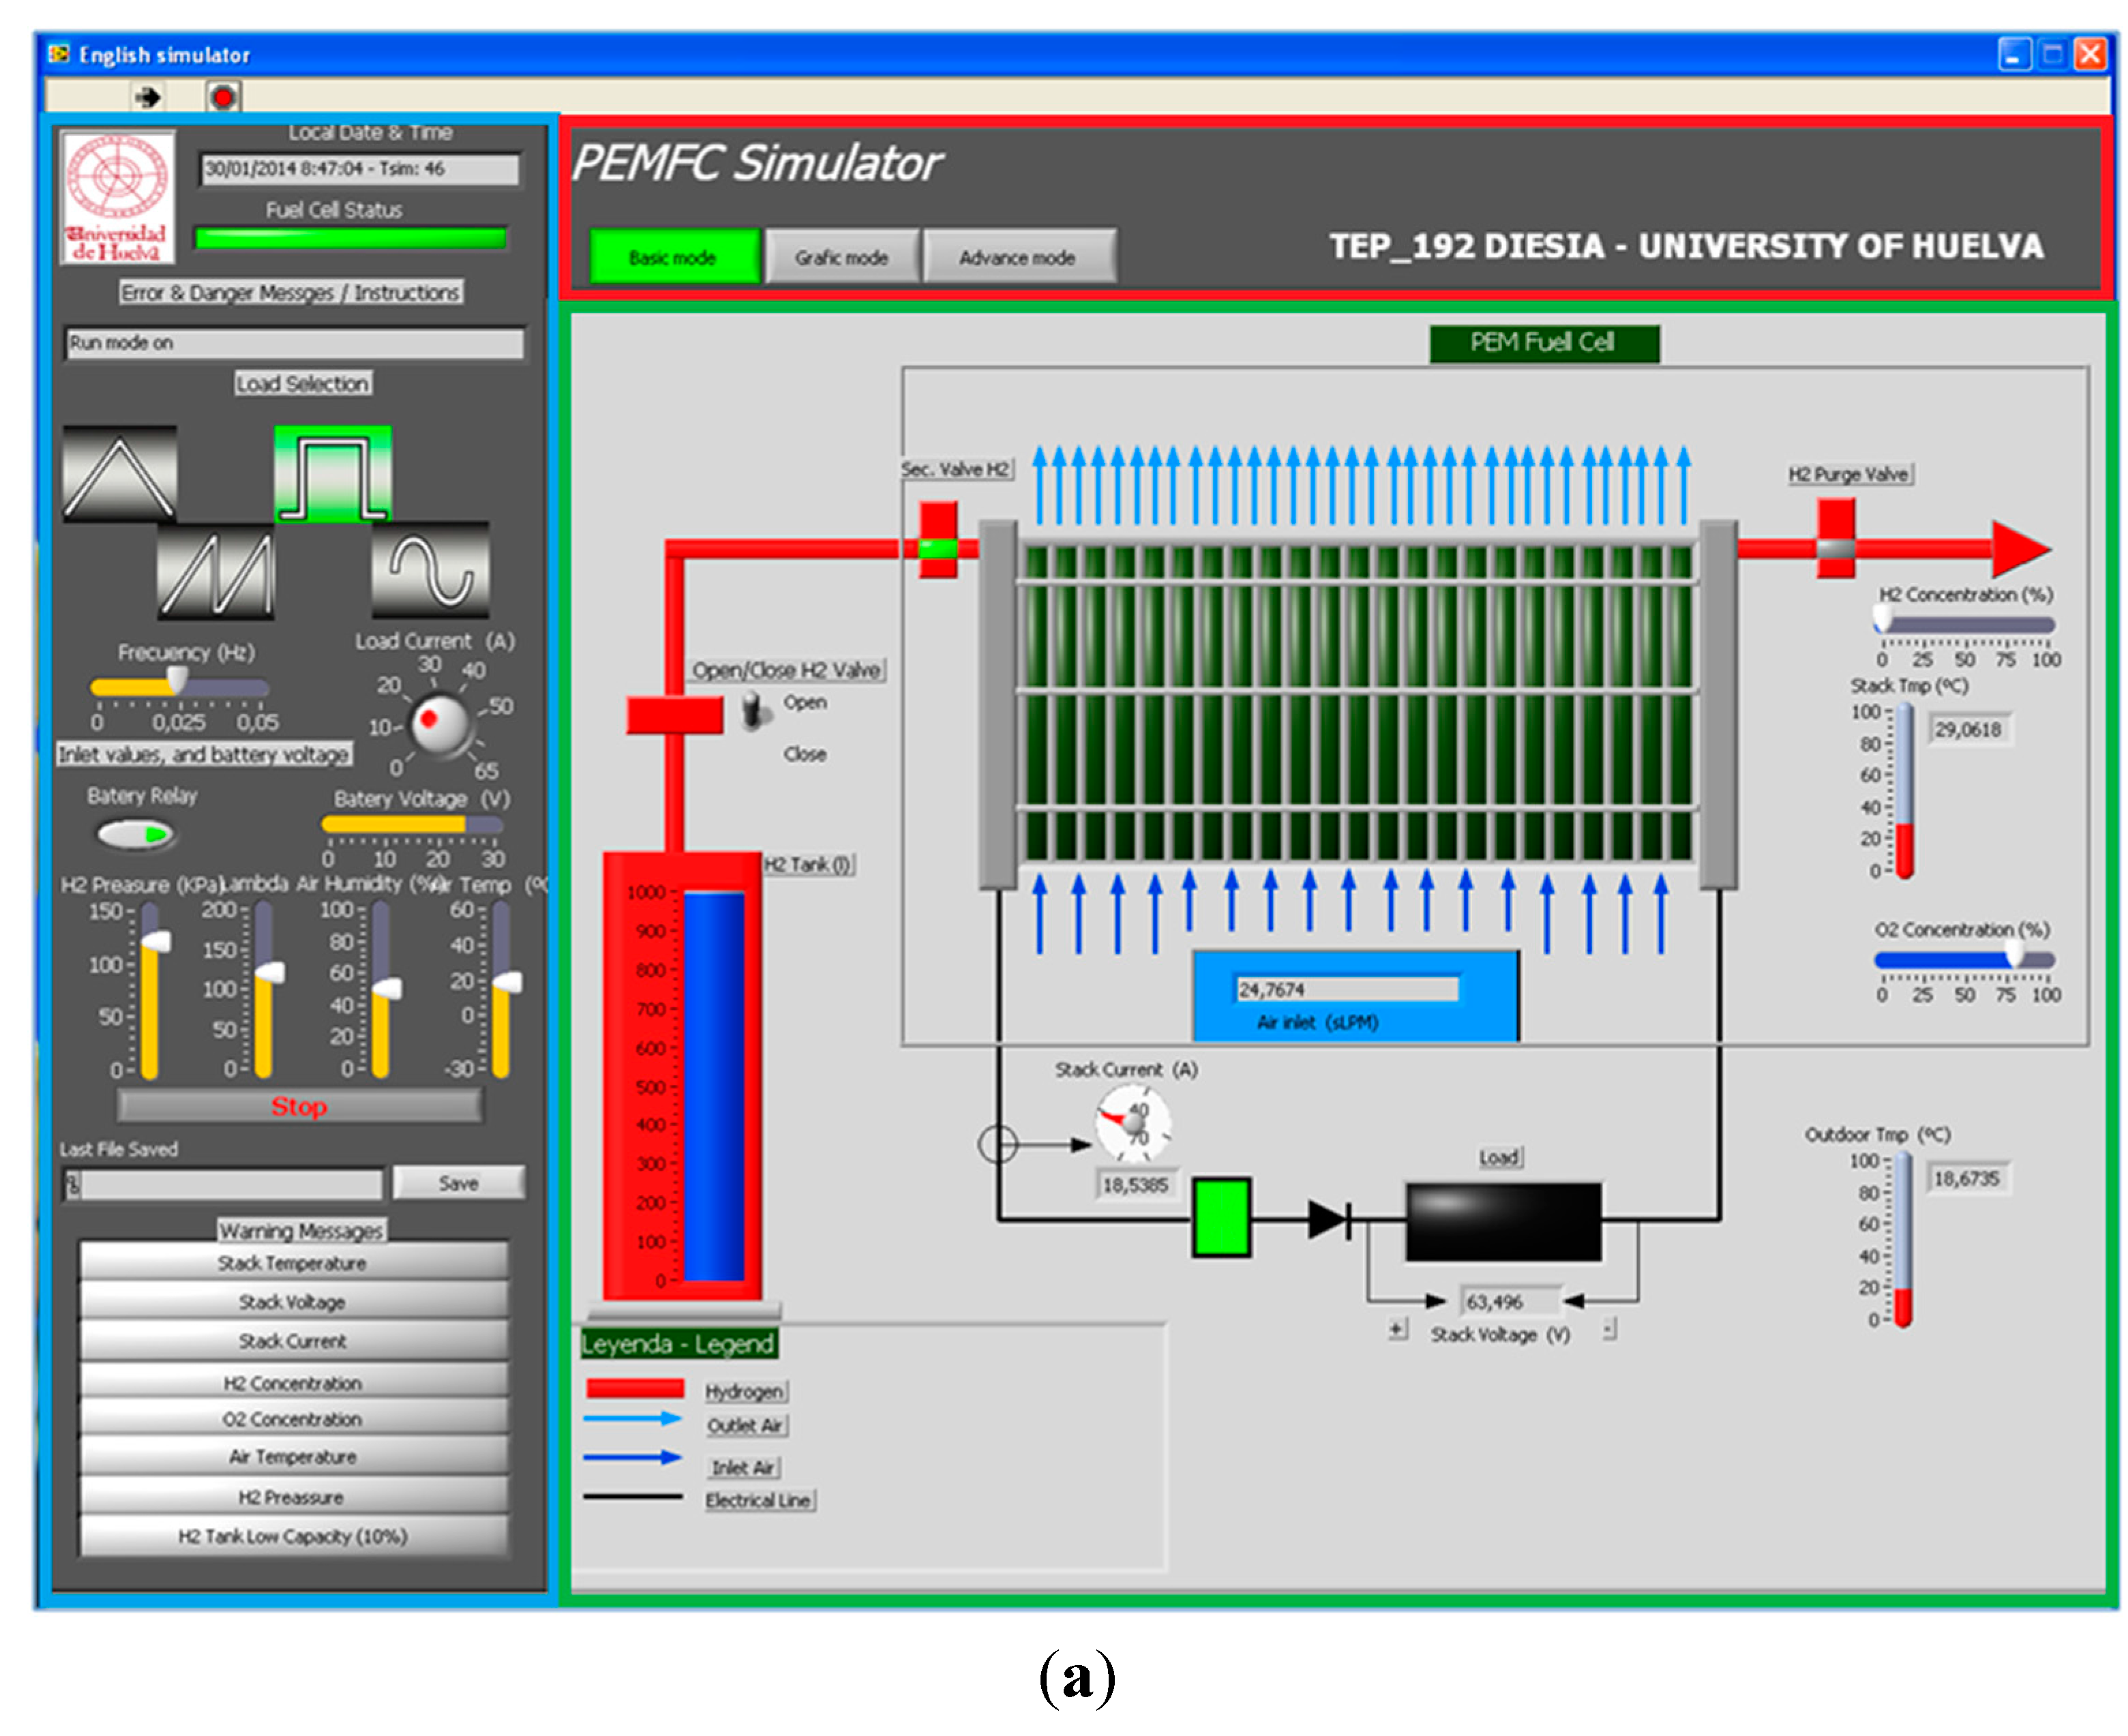Click the green load switch block

click(x=1221, y=1218)
